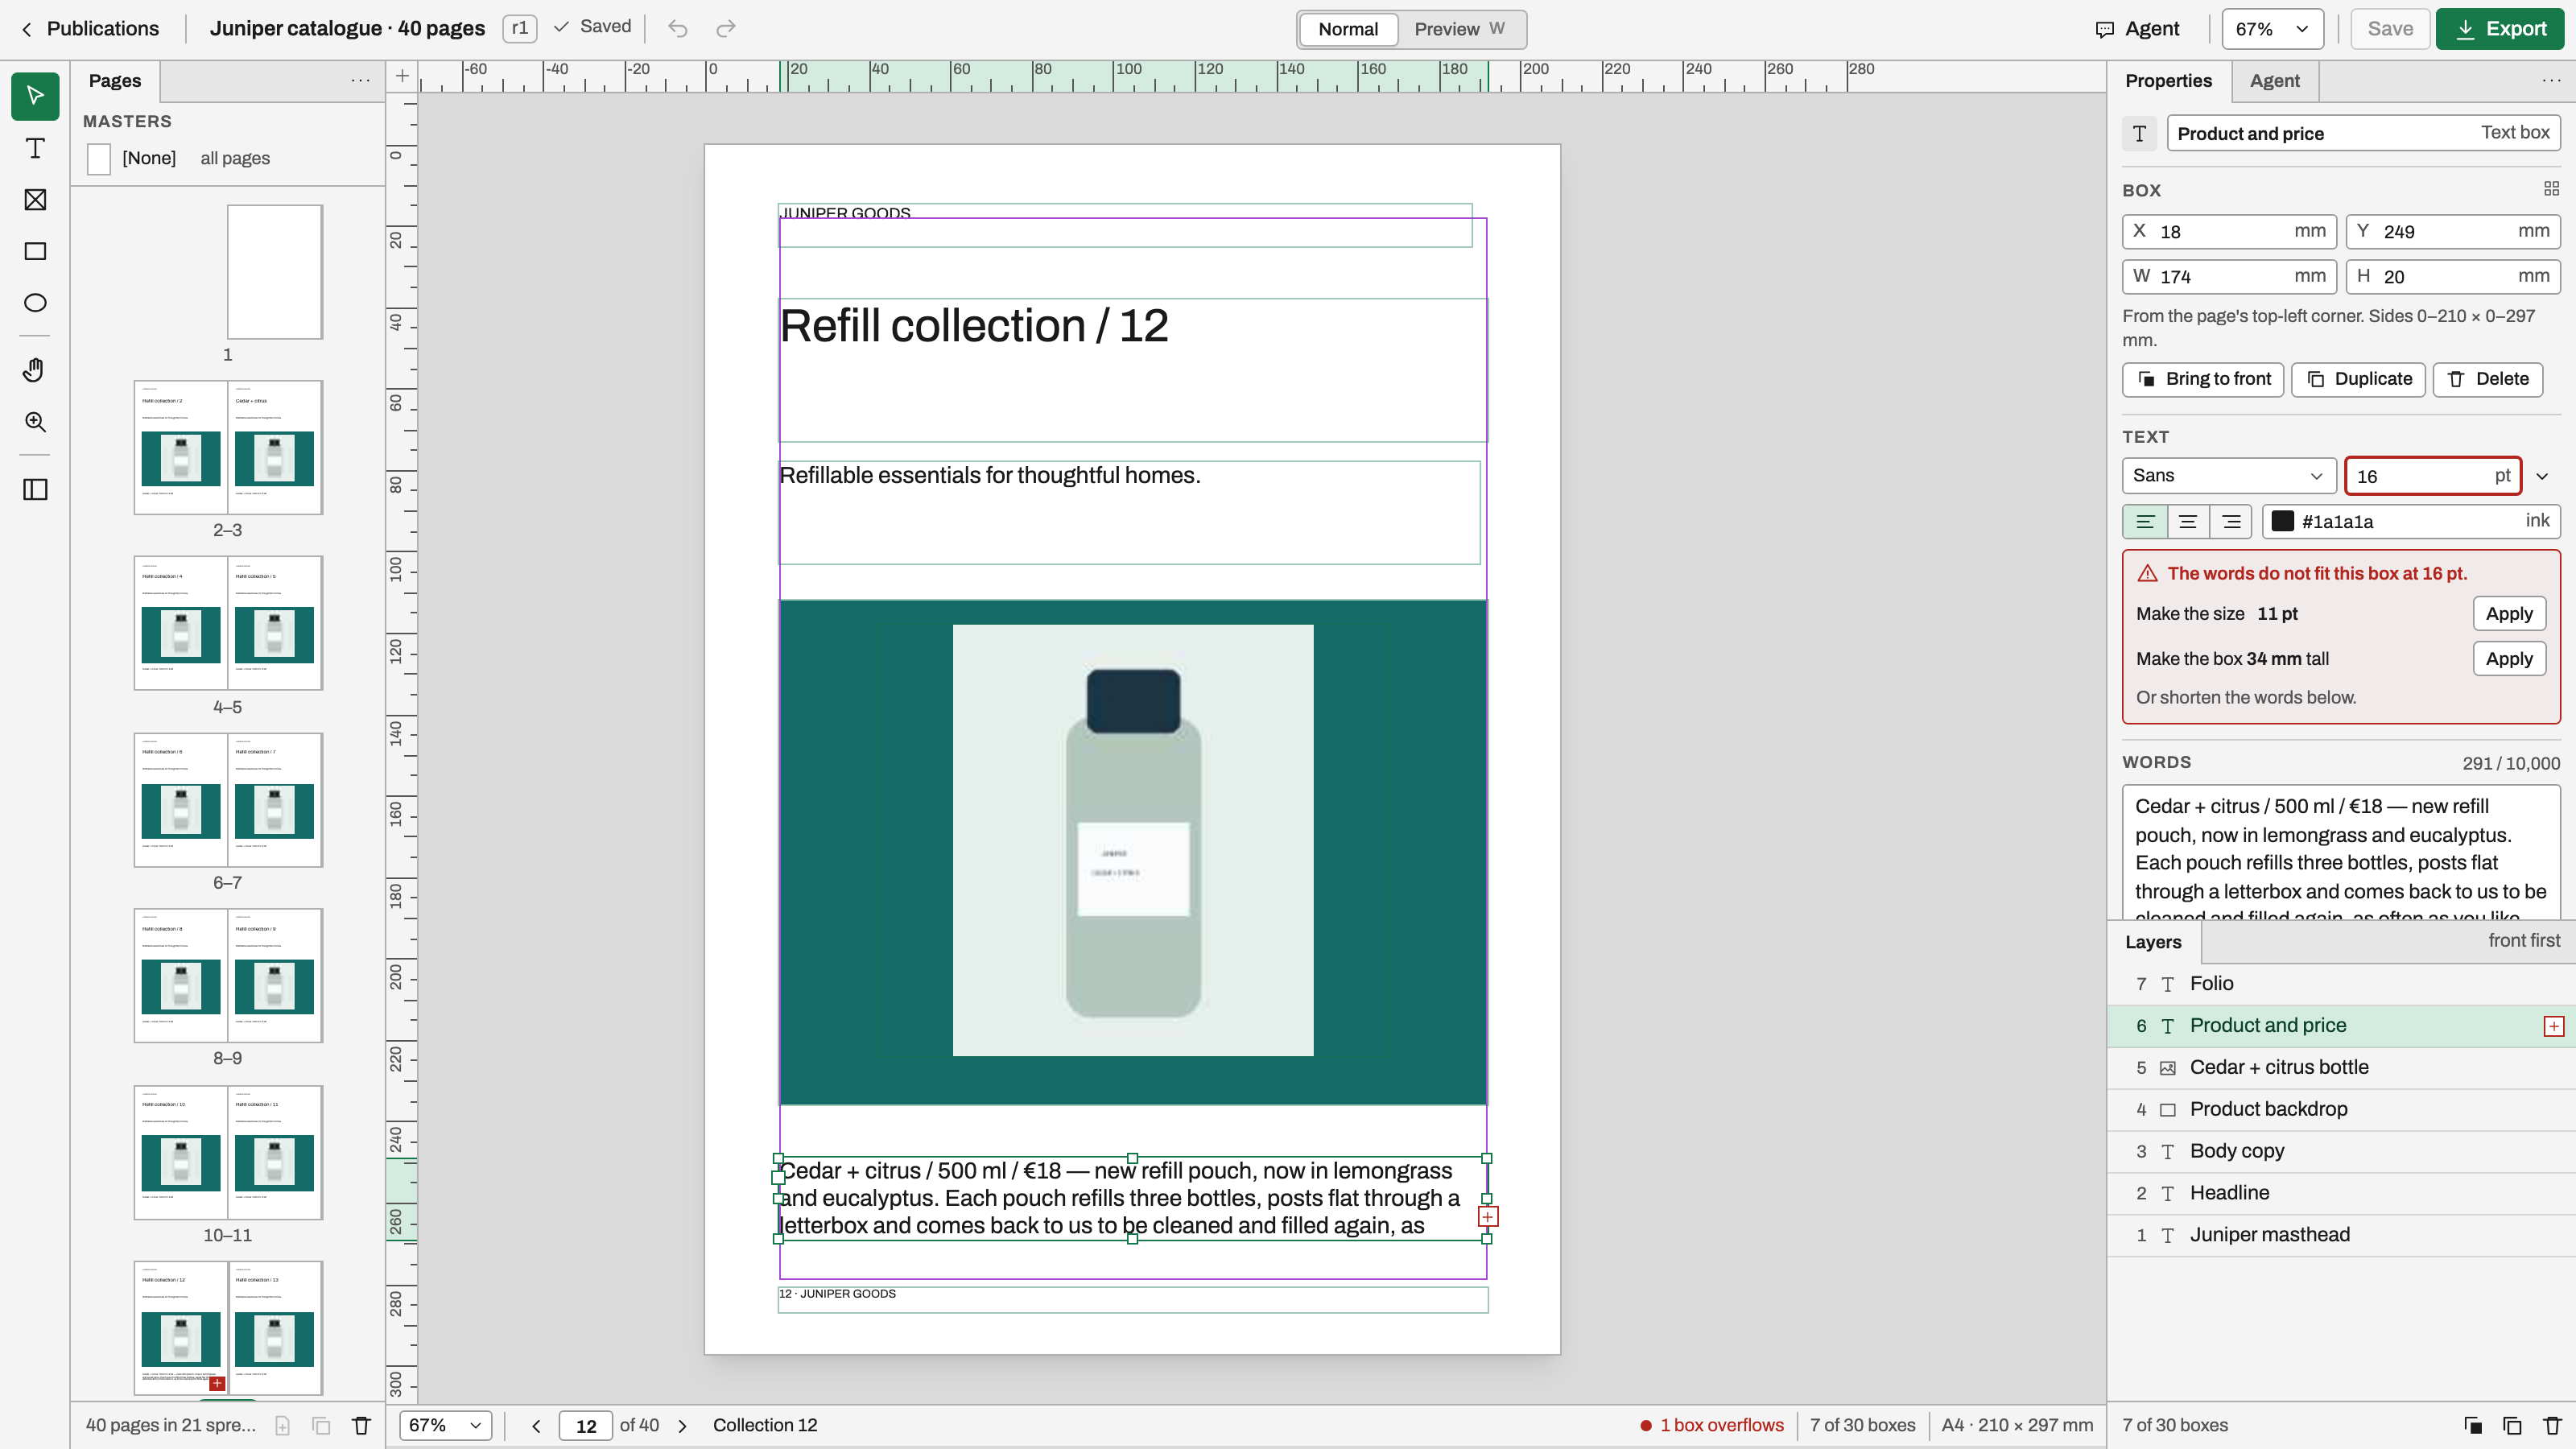The height and width of the screenshot is (1449, 2576).
Task: Click the X position field
Action: click(x=2229, y=232)
